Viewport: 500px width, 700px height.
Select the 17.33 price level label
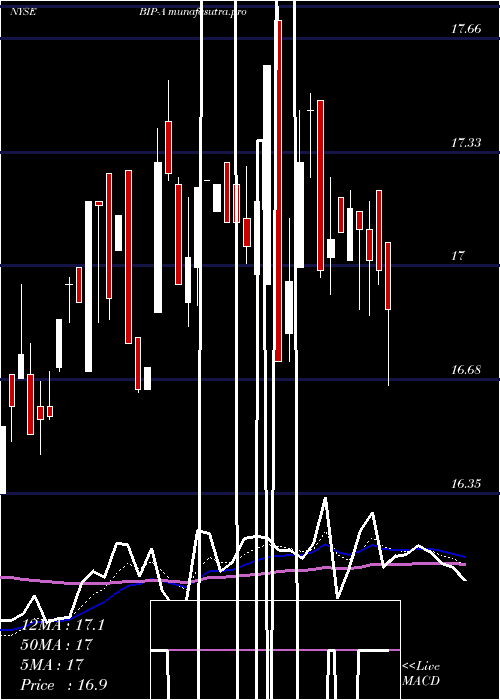466,143
